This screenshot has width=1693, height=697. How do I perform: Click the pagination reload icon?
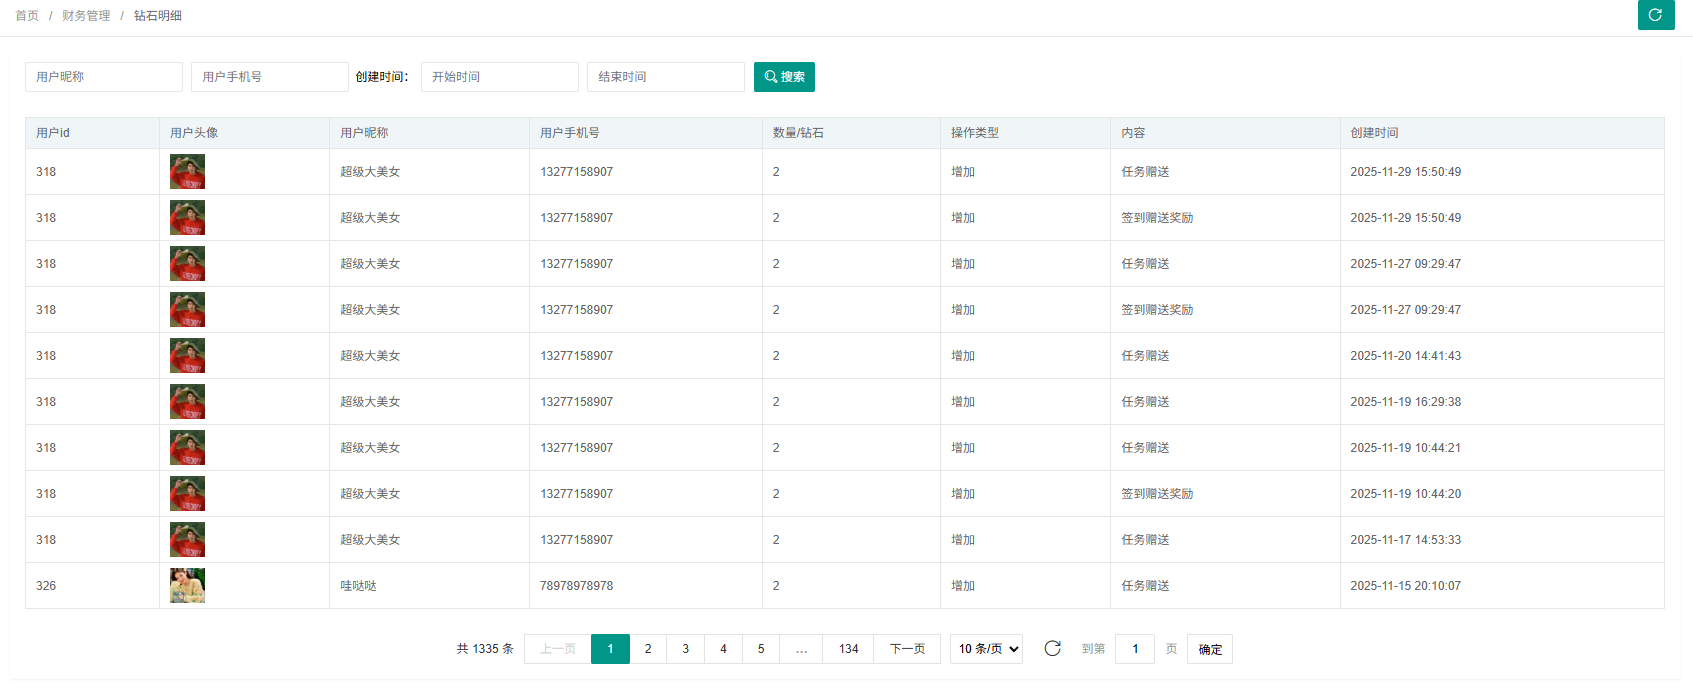pyautogui.click(x=1052, y=649)
